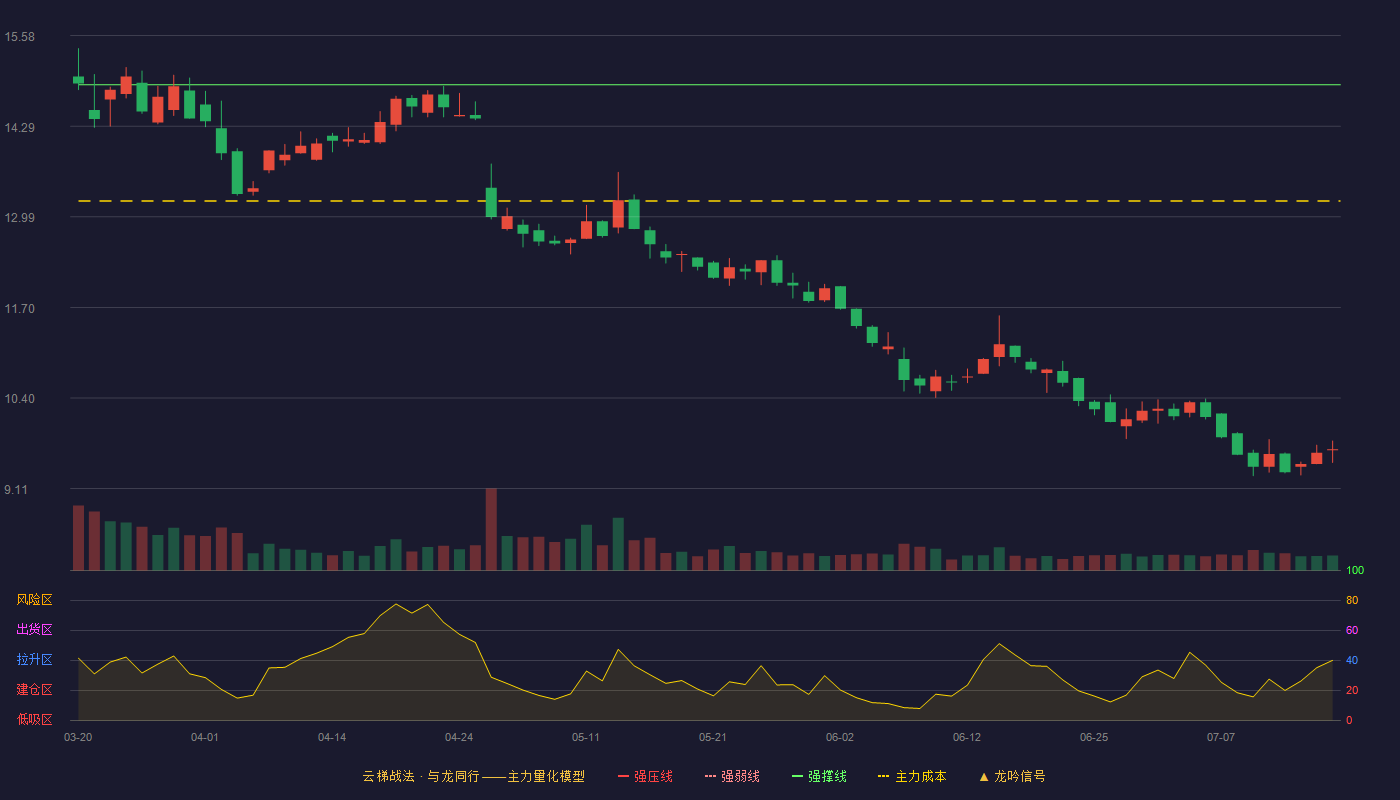Click the 07-07 date label
The height and width of the screenshot is (800, 1400).
click(1221, 737)
